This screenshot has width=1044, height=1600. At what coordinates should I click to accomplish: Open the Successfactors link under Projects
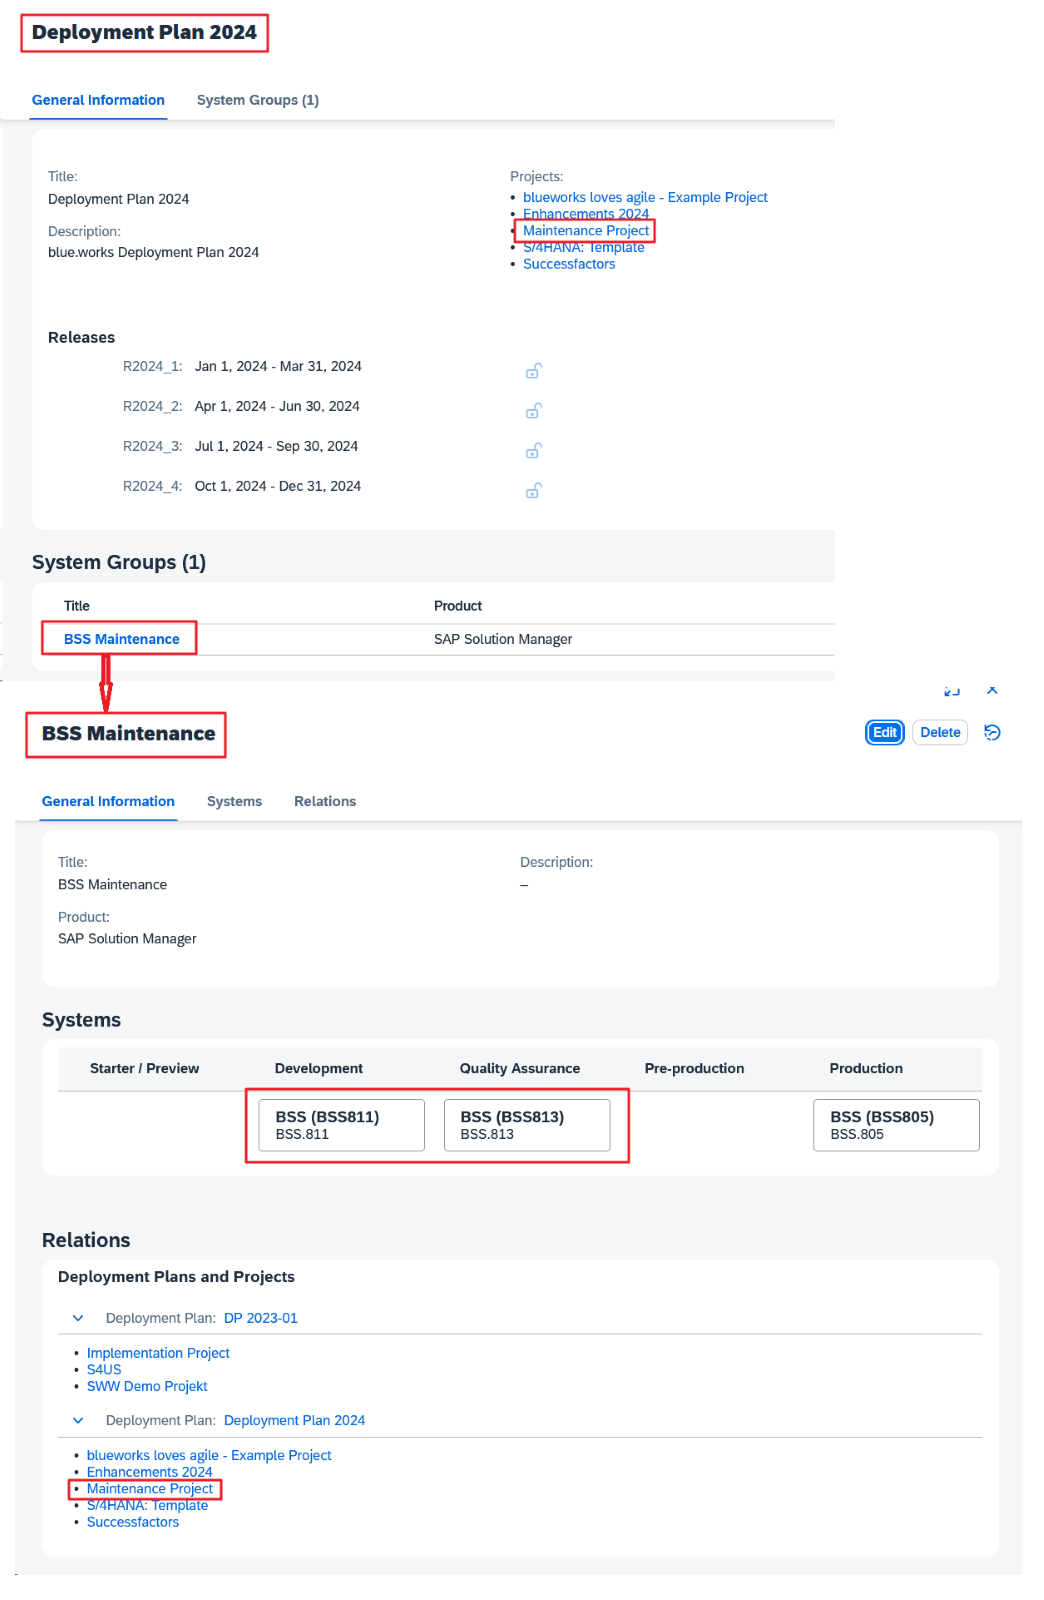(568, 264)
